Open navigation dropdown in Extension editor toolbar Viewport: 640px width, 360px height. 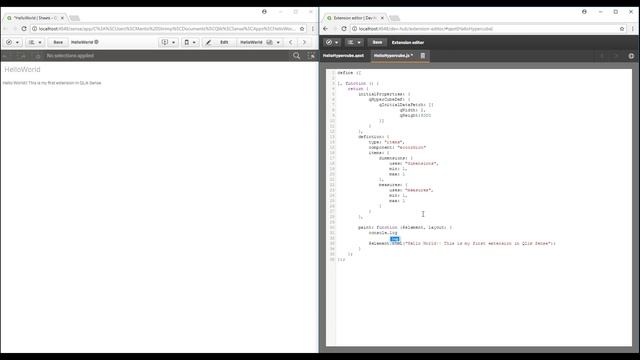pyautogui.click(x=332, y=42)
